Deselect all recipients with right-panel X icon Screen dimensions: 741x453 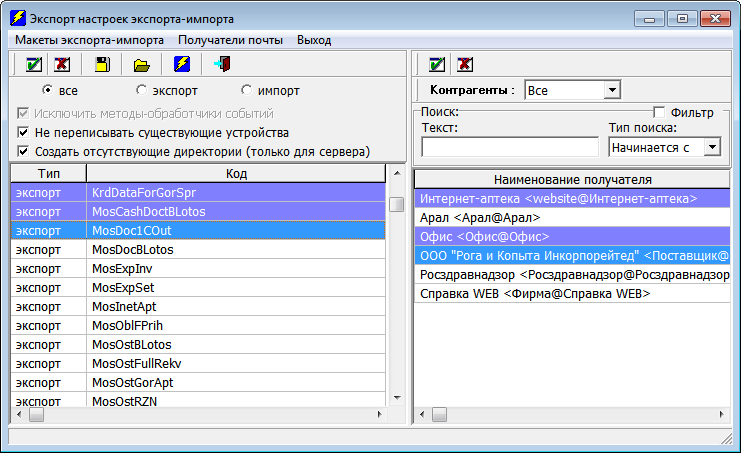(465, 65)
